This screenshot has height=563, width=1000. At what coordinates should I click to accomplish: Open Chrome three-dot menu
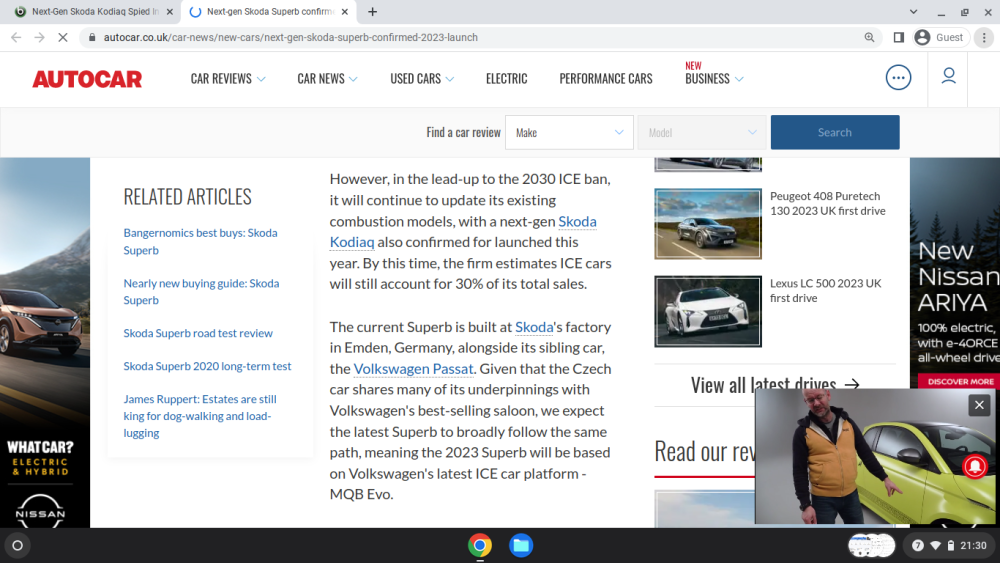coord(984,38)
